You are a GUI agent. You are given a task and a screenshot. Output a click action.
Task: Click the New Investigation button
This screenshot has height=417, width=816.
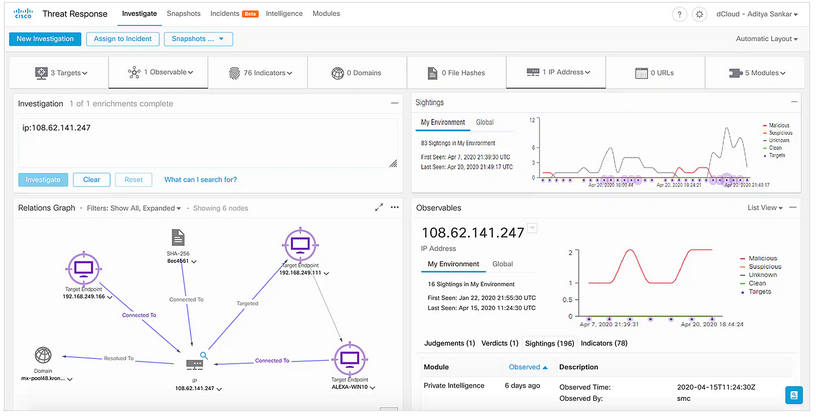pos(43,39)
